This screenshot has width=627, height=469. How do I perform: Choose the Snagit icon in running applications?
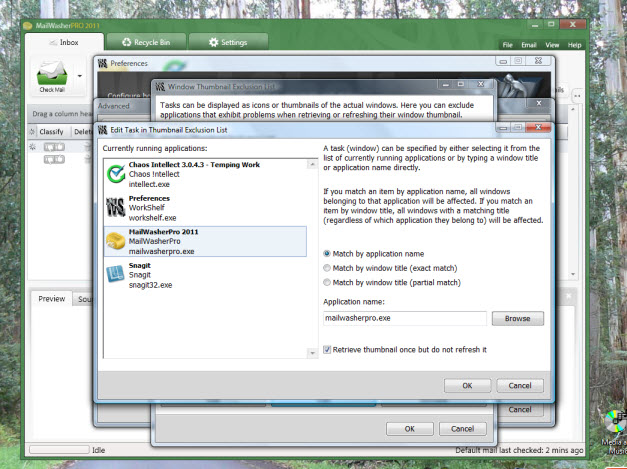point(115,275)
